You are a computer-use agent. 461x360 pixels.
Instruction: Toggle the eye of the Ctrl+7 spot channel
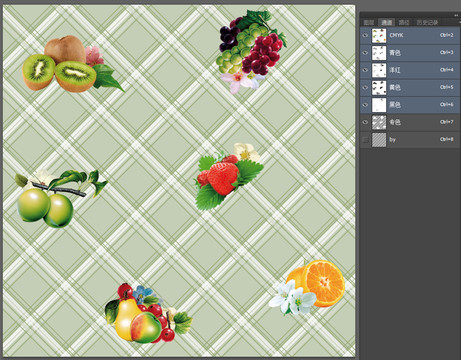(365, 122)
